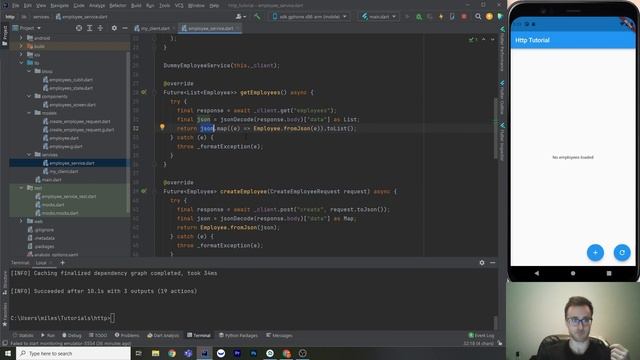Expand the build folder
This screenshot has width=640, height=360.
pyautogui.click(x=22, y=46)
